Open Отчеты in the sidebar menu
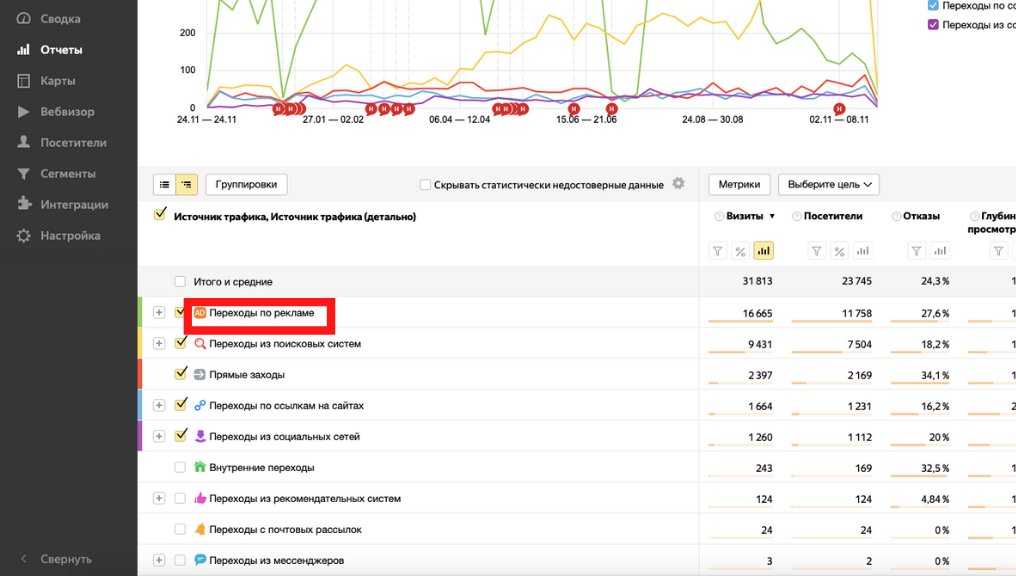Screen dimensions: 1016x576 tap(61, 50)
